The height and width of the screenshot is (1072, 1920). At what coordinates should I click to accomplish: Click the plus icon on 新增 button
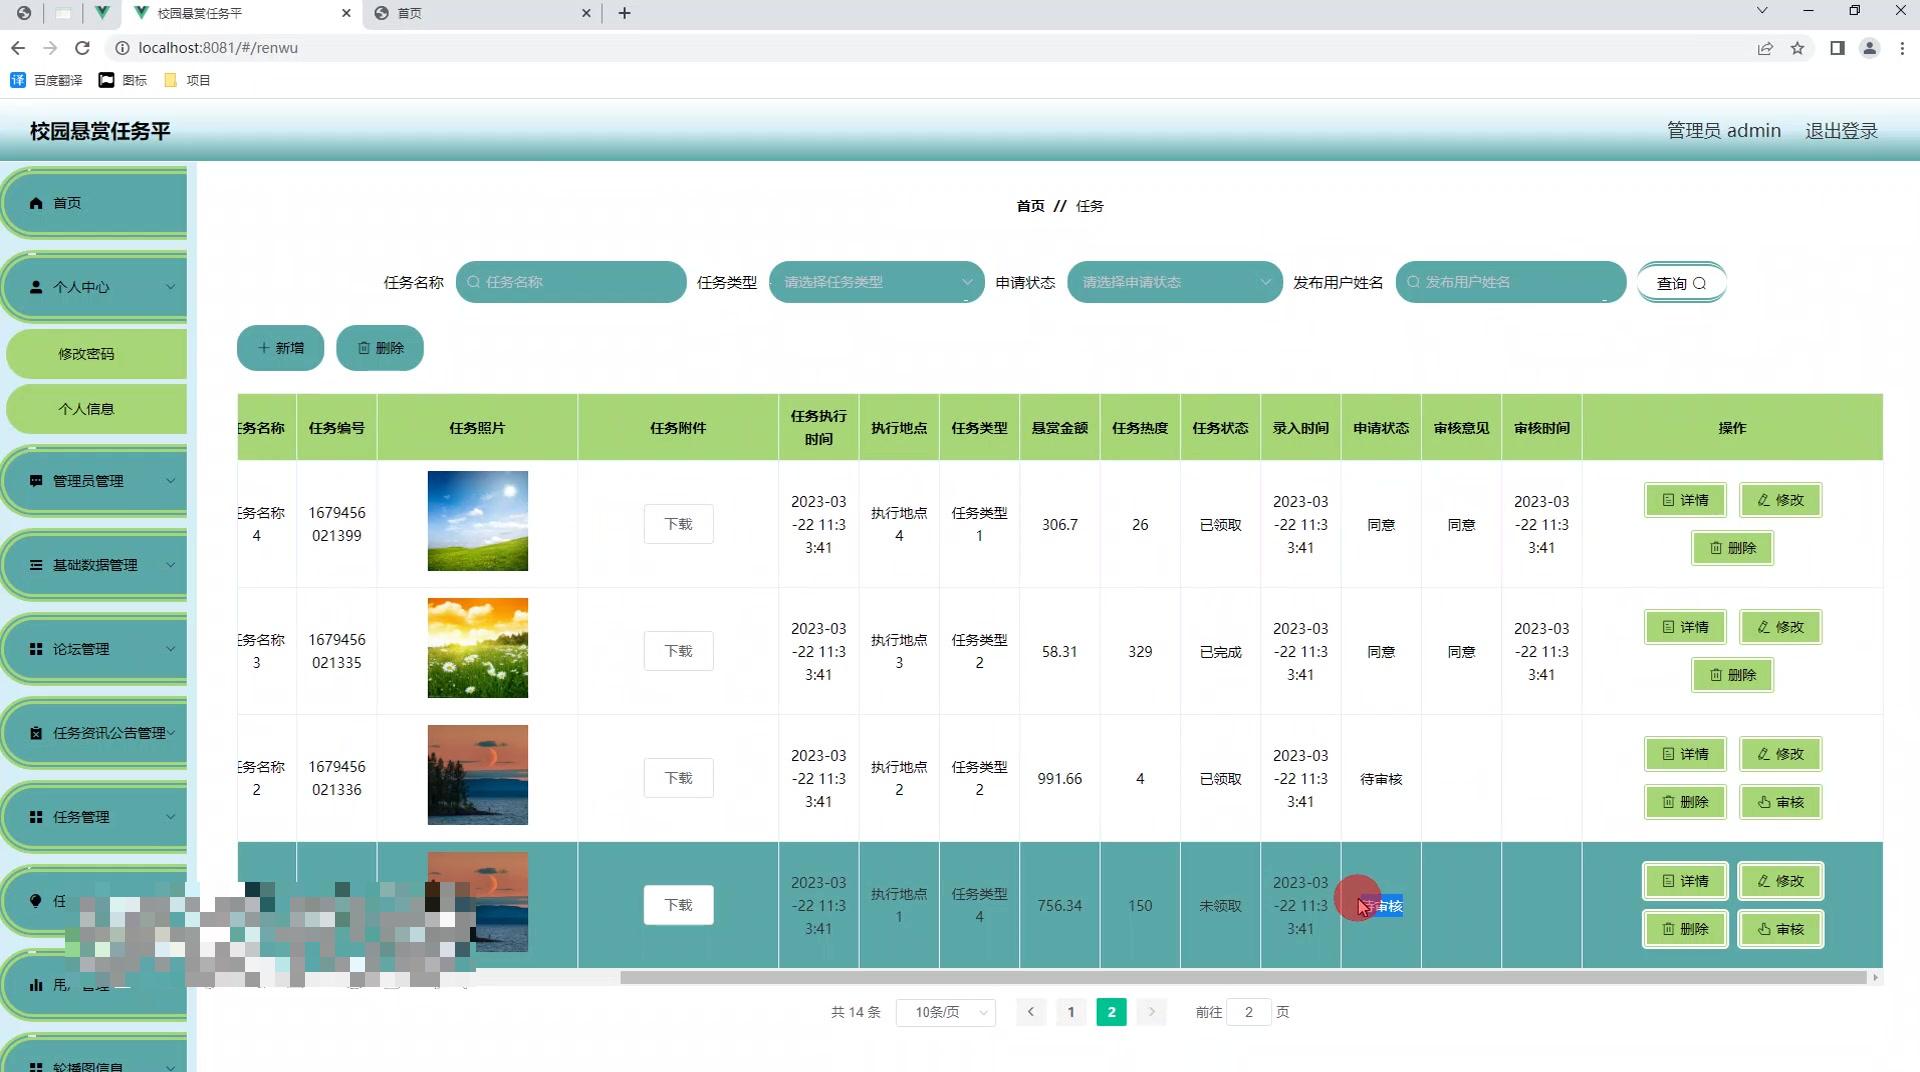pyautogui.click(x=265, y=348)
